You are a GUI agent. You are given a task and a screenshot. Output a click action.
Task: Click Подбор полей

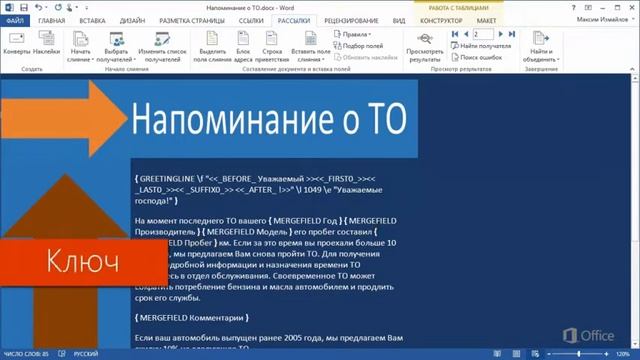(358, 46)
